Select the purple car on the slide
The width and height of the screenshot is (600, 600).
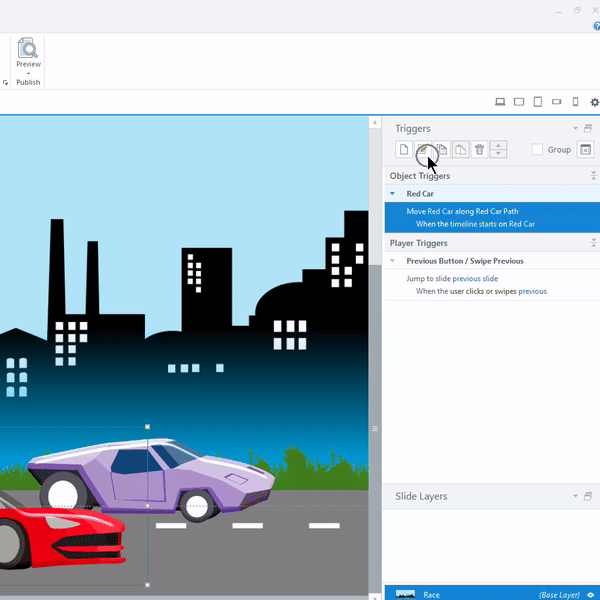[152, 481]
